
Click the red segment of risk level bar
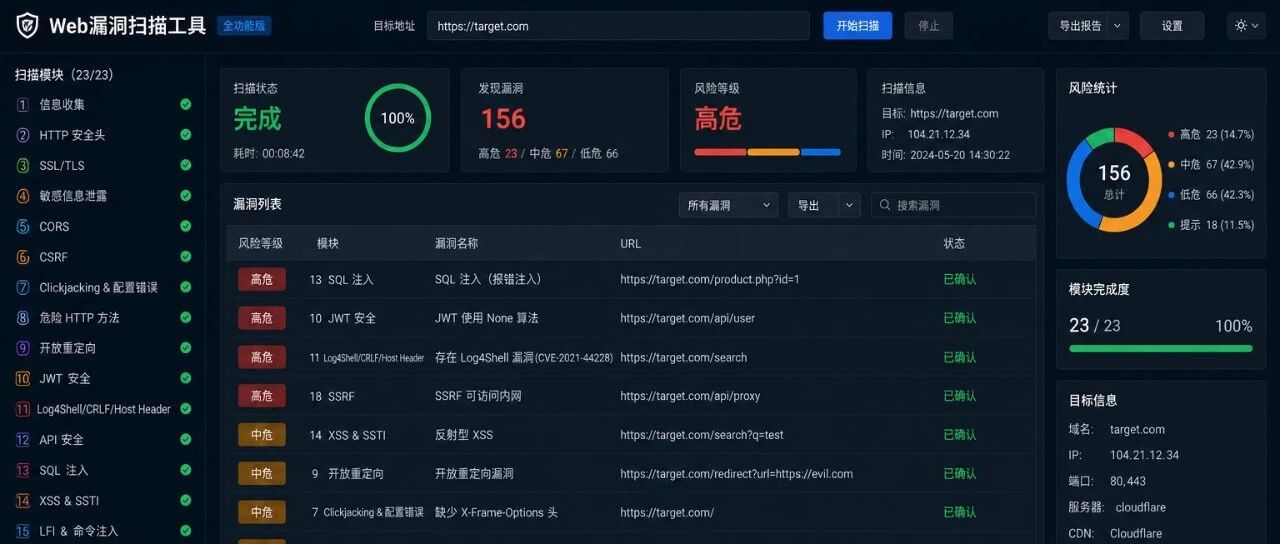pyautogui.click(x=720, y=152)
